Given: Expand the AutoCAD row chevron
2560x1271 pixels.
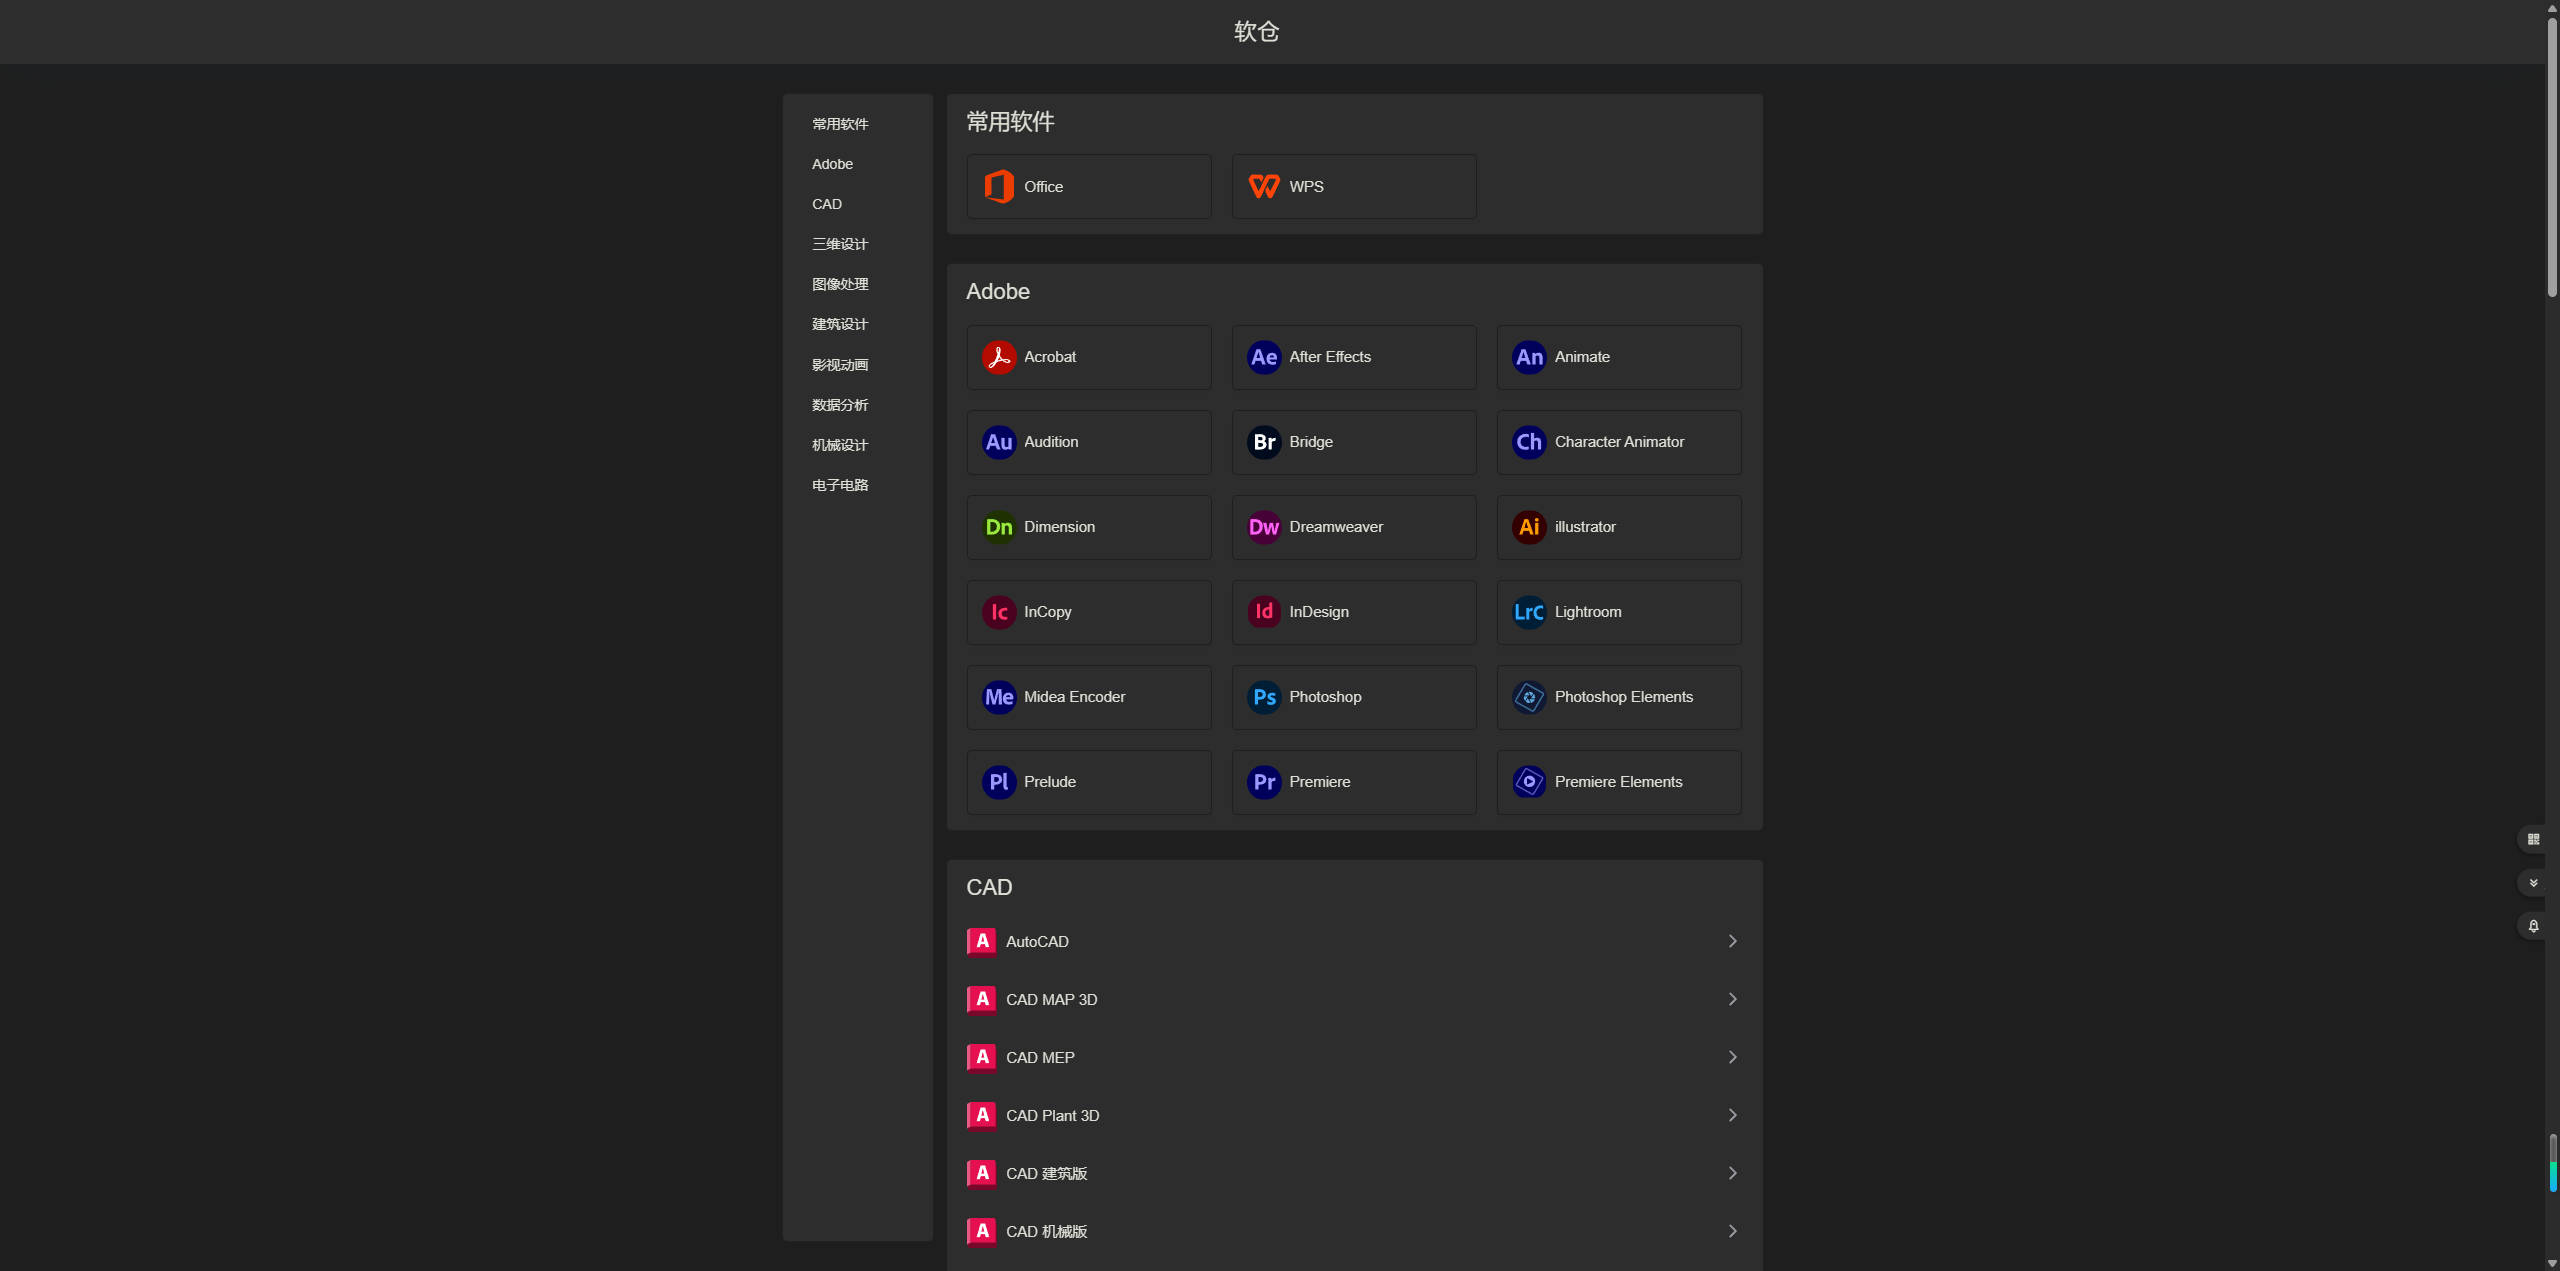Looking at the screenshot, I should pyautogui.click(x=1732, y=941).
